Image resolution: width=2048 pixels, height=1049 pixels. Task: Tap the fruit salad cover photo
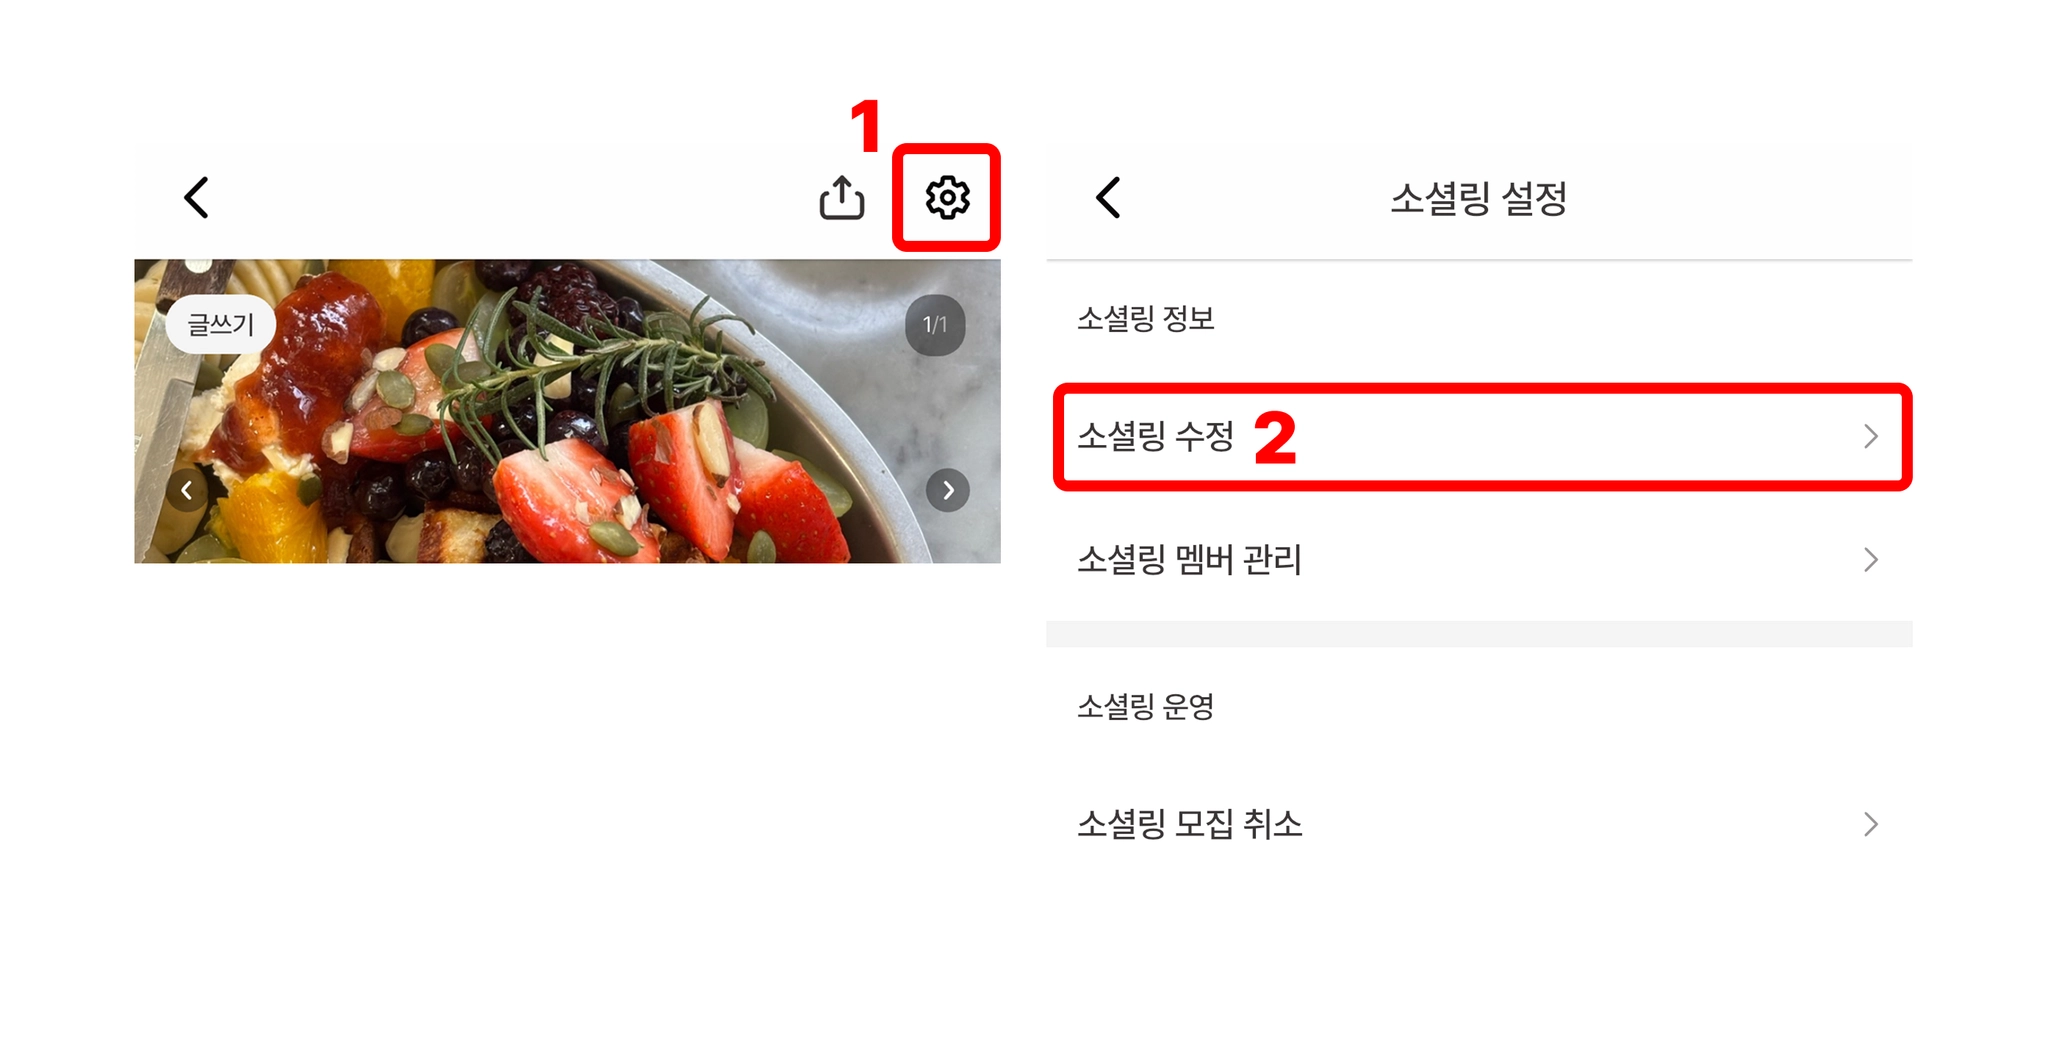(x=567, y=411)
